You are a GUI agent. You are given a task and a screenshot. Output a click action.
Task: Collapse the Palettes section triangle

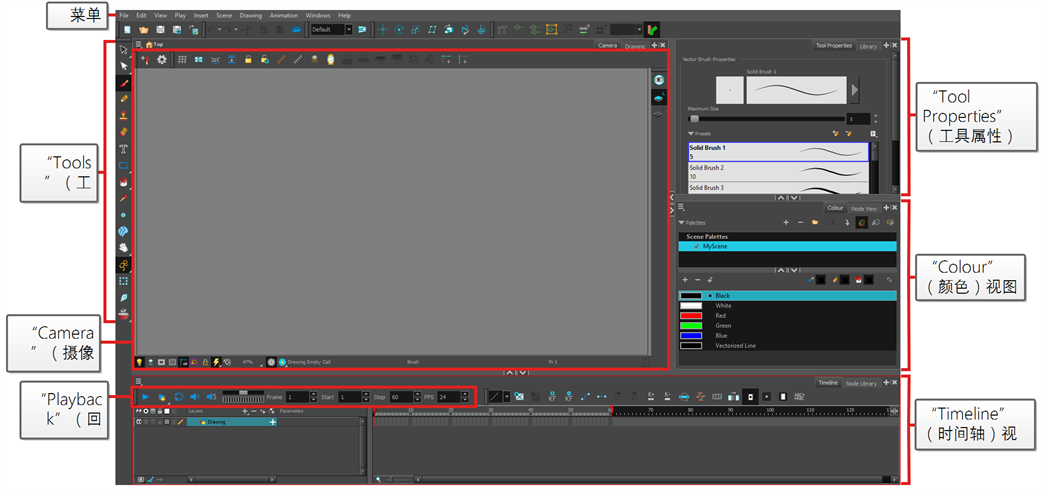[681, 222]
